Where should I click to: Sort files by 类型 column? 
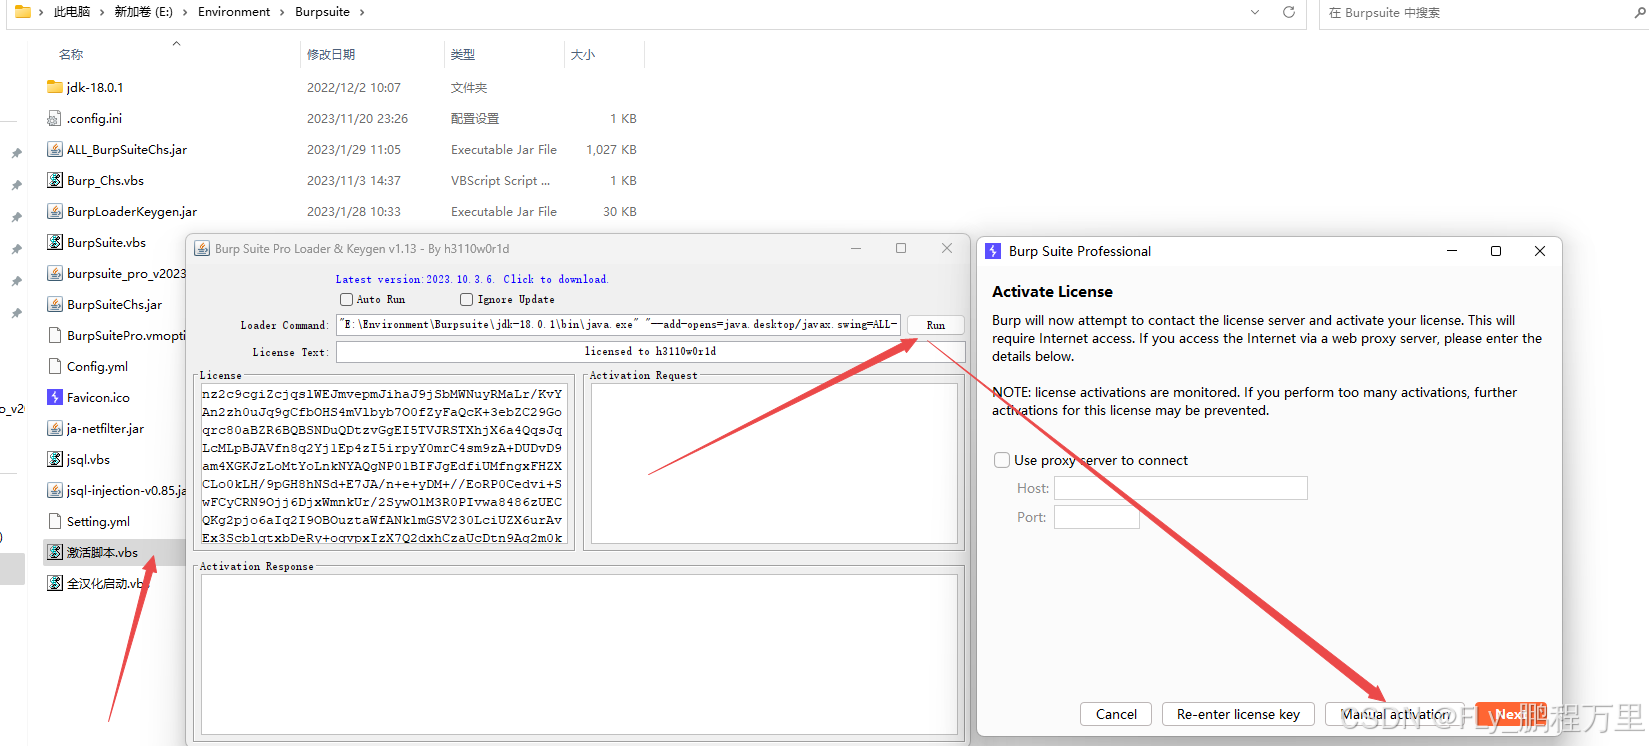pos(463,54)
